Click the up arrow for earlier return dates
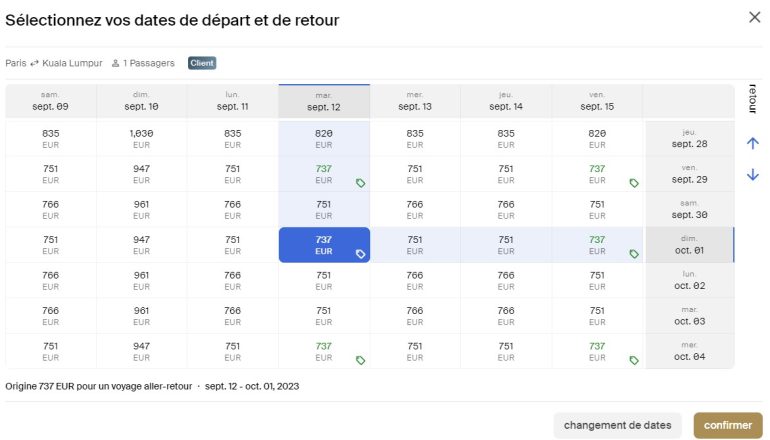This screenshot has width=770, height=440. point(753,143)
